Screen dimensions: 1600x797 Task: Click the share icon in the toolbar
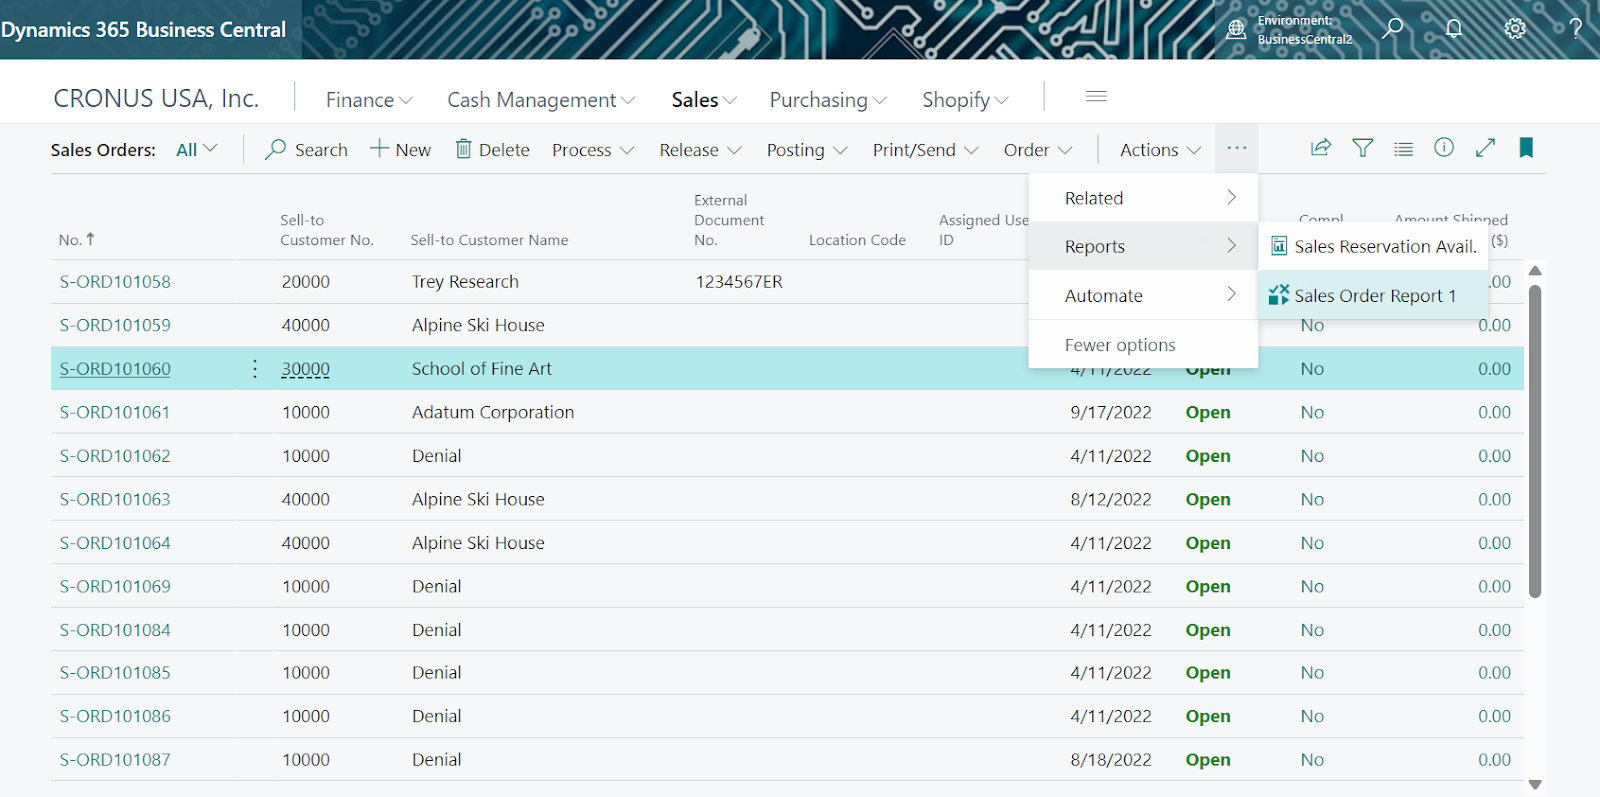(1321, 148)
